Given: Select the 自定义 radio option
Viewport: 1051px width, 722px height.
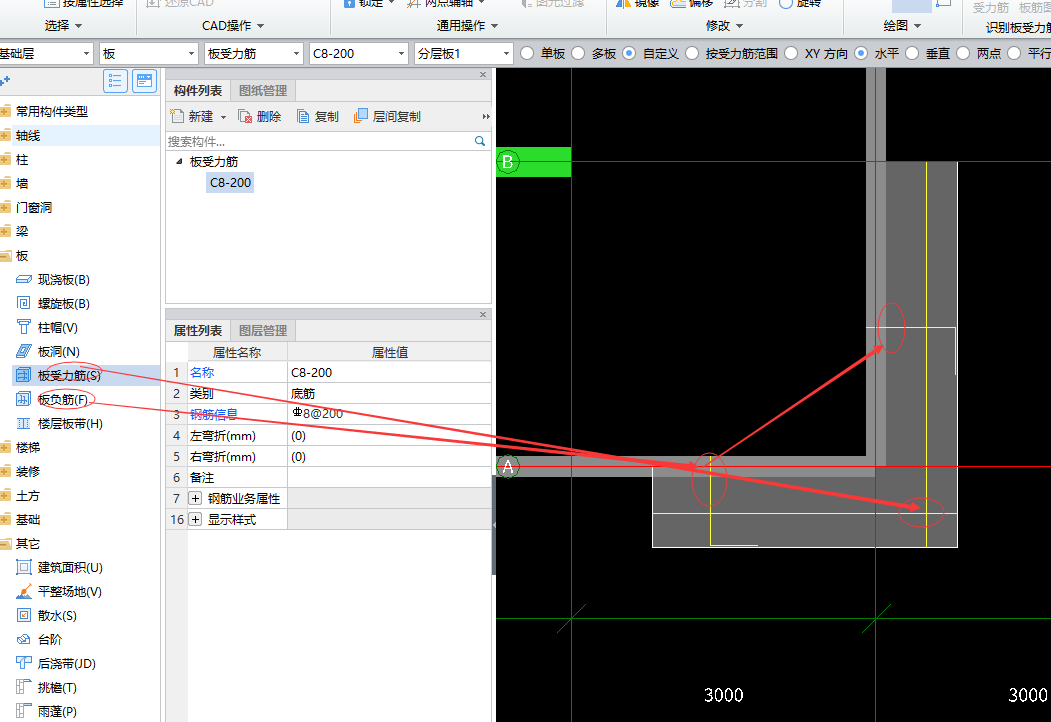Looking at the screenshot, I should [629, 53].
